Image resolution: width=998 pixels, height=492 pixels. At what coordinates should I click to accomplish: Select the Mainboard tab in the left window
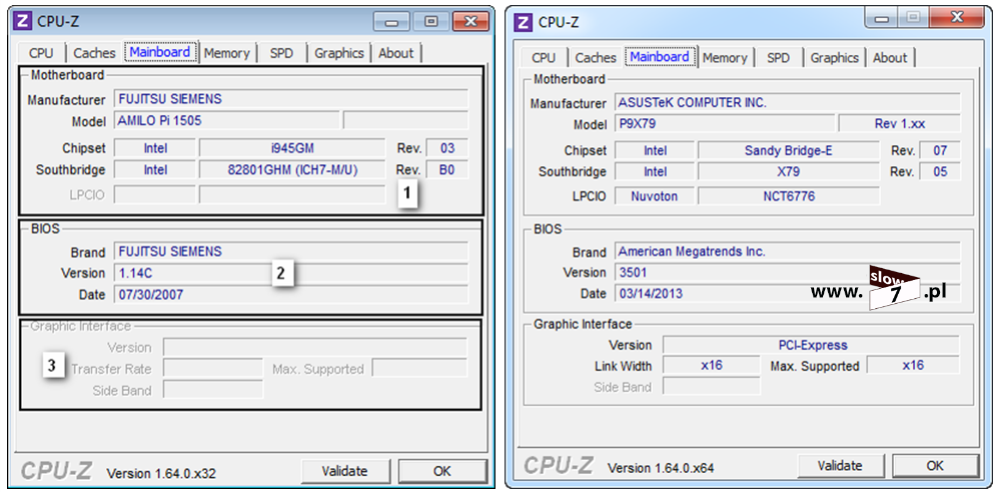160,52
